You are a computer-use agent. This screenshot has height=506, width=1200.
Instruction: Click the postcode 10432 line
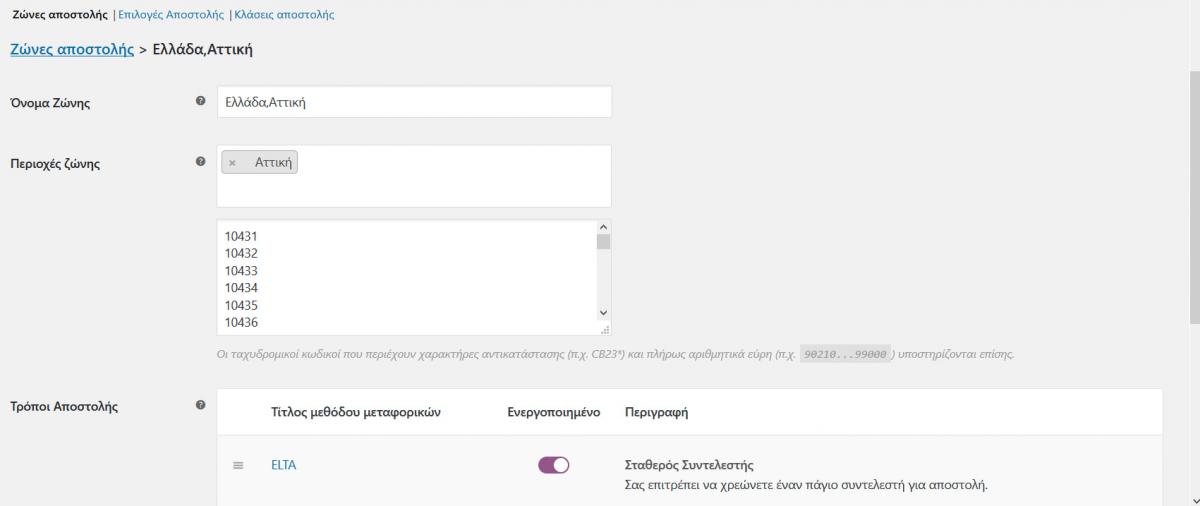241,254
